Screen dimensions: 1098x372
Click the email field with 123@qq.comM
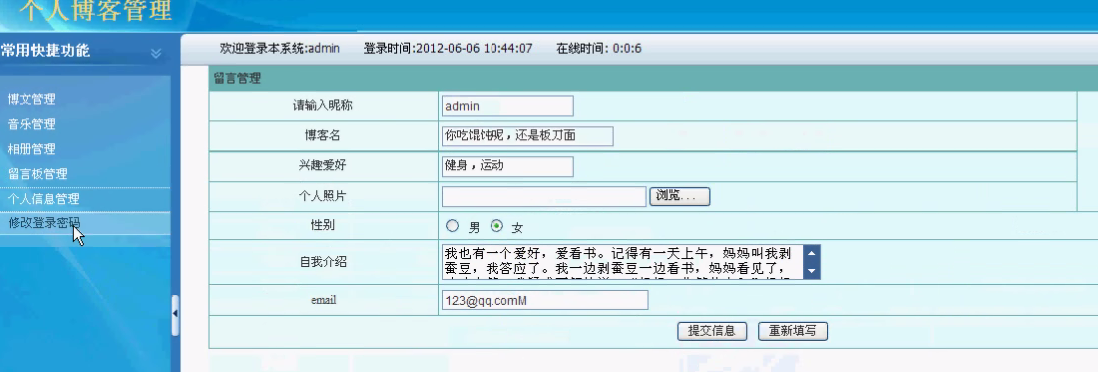click(x=545, y=300)
